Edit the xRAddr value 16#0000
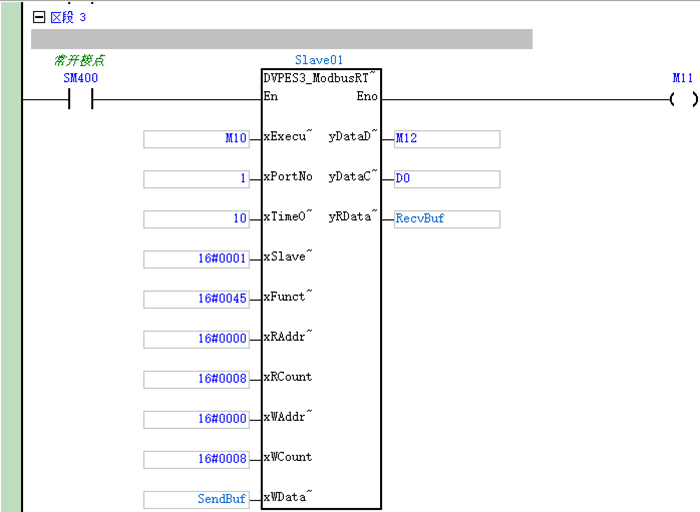 196,339
